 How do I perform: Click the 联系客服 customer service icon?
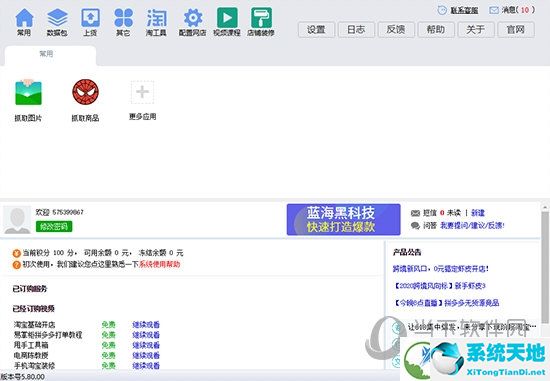tap(442, 10)
